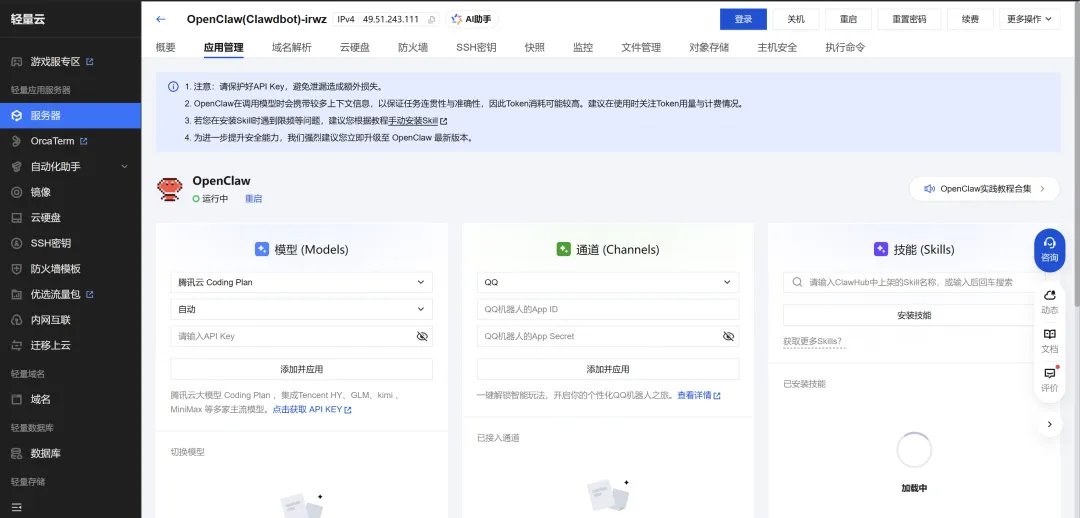Toggle API Key visibility eye icon
Viewport: 1080px width, 518px height.
coord(422,336)
